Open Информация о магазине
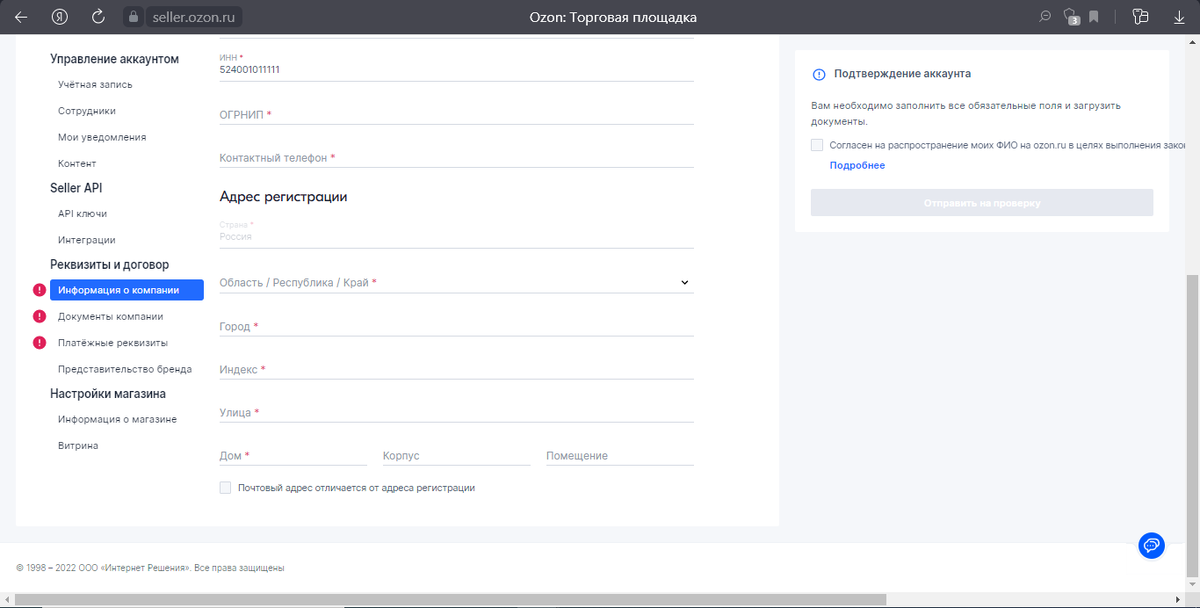Image resolution: width=1200 pixels, height=608 pixels. 117,419
